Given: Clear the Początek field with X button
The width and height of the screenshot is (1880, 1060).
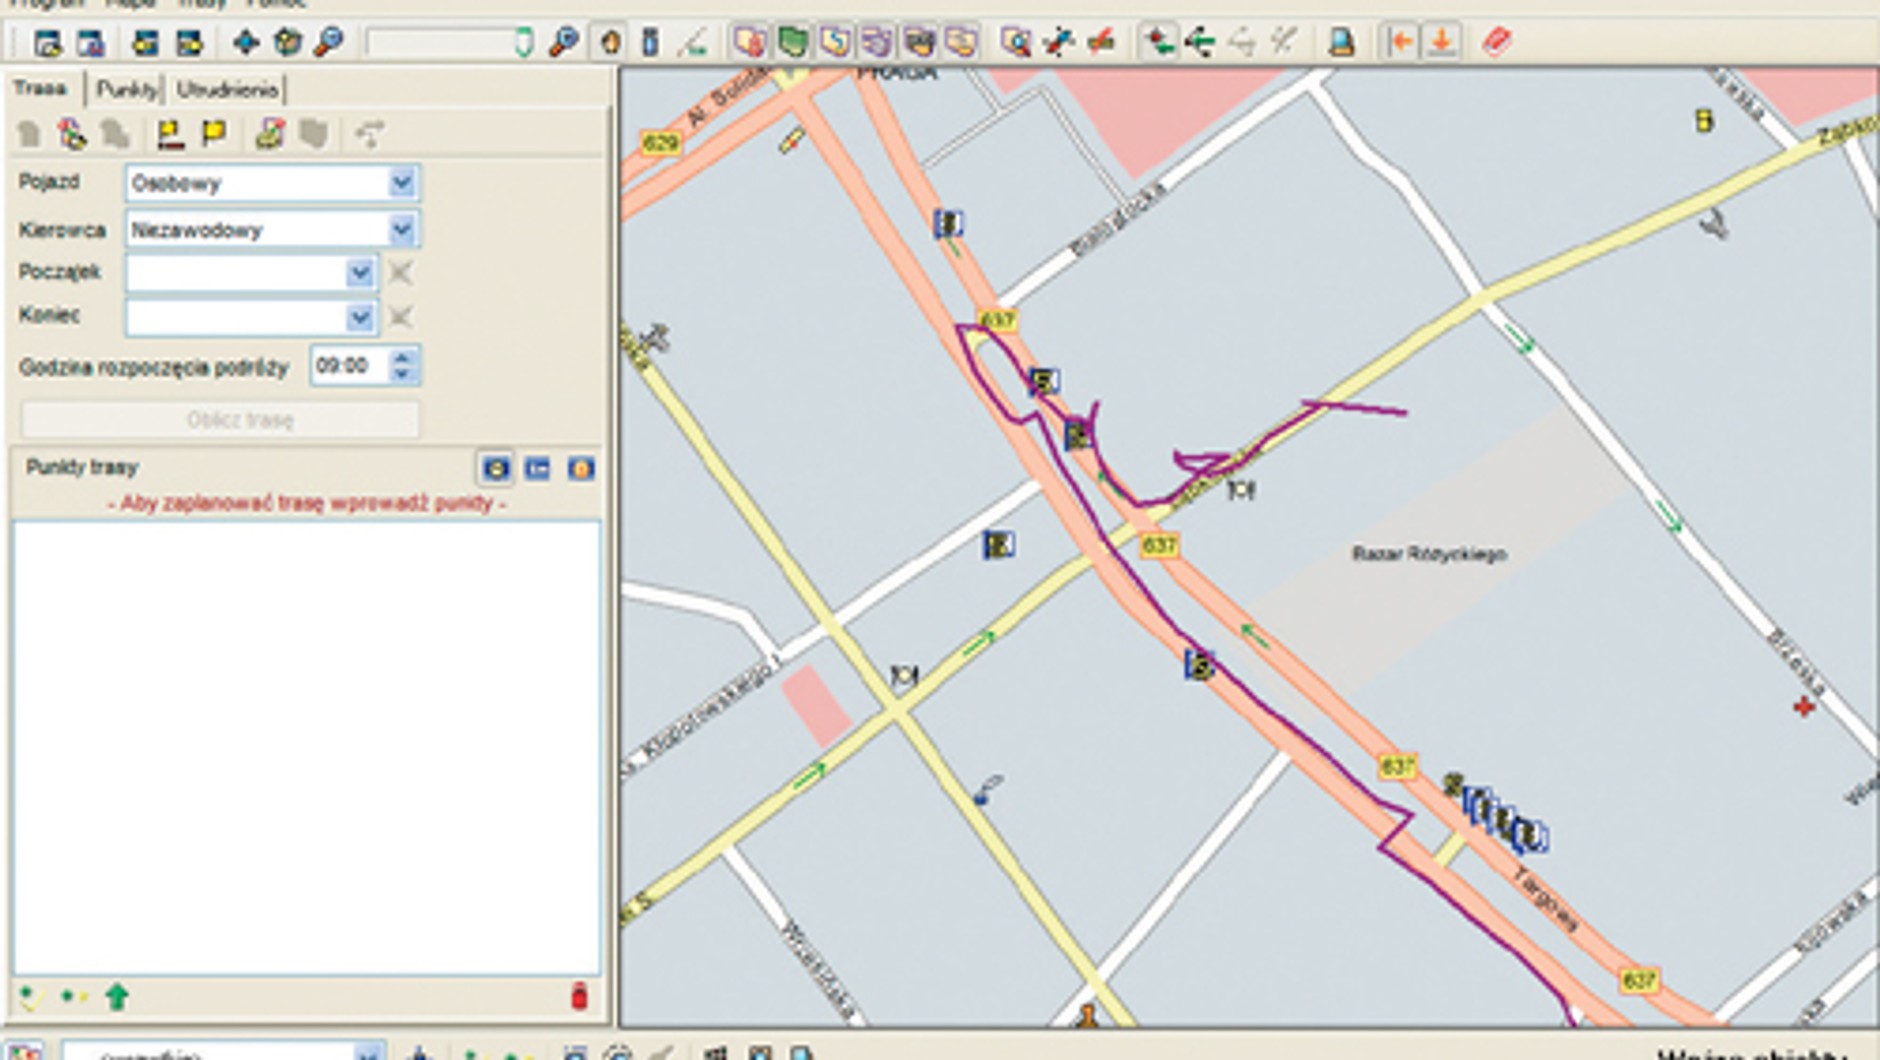Looking at the screenshot, I should (x=400, y=273).
